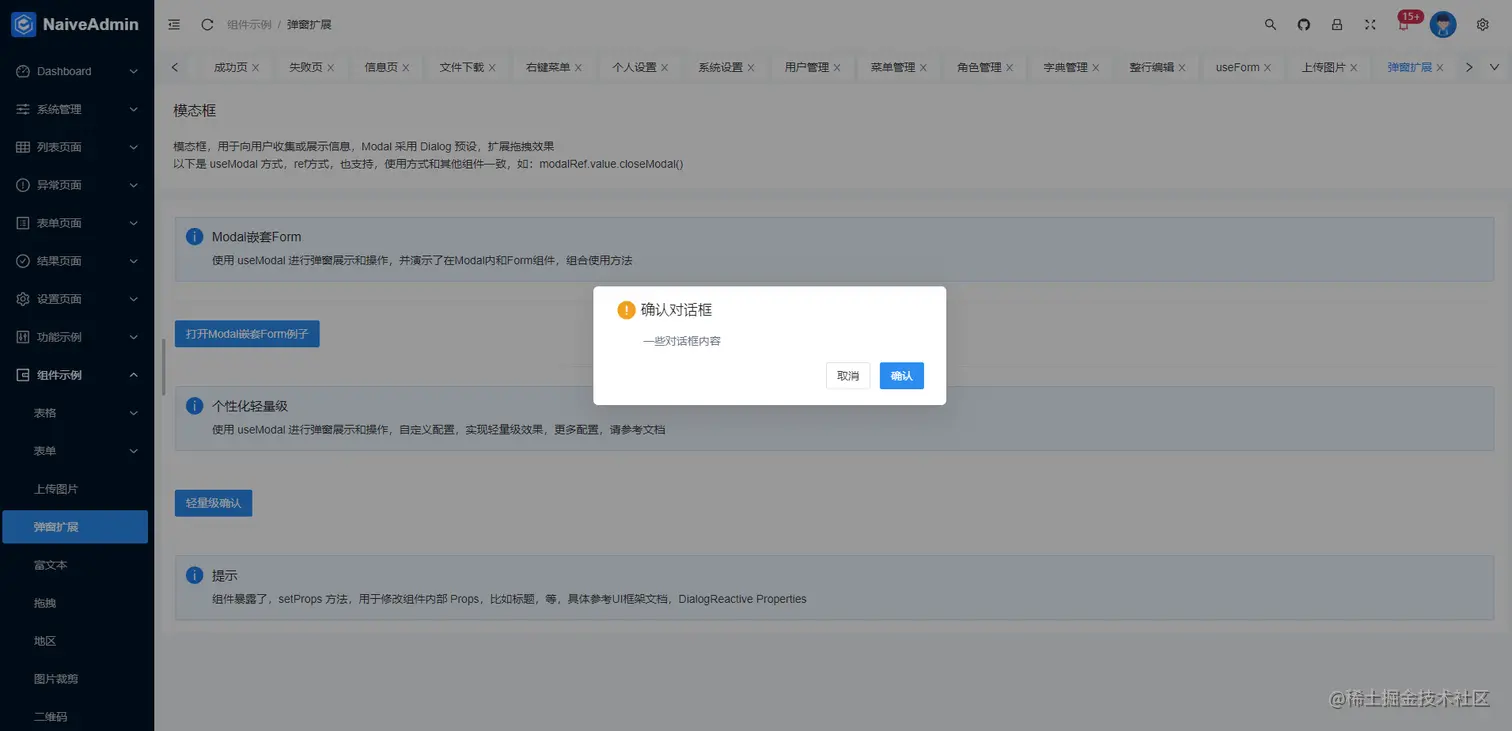Open the global search icon
Screen dimensions: 1512x731
1269,23
